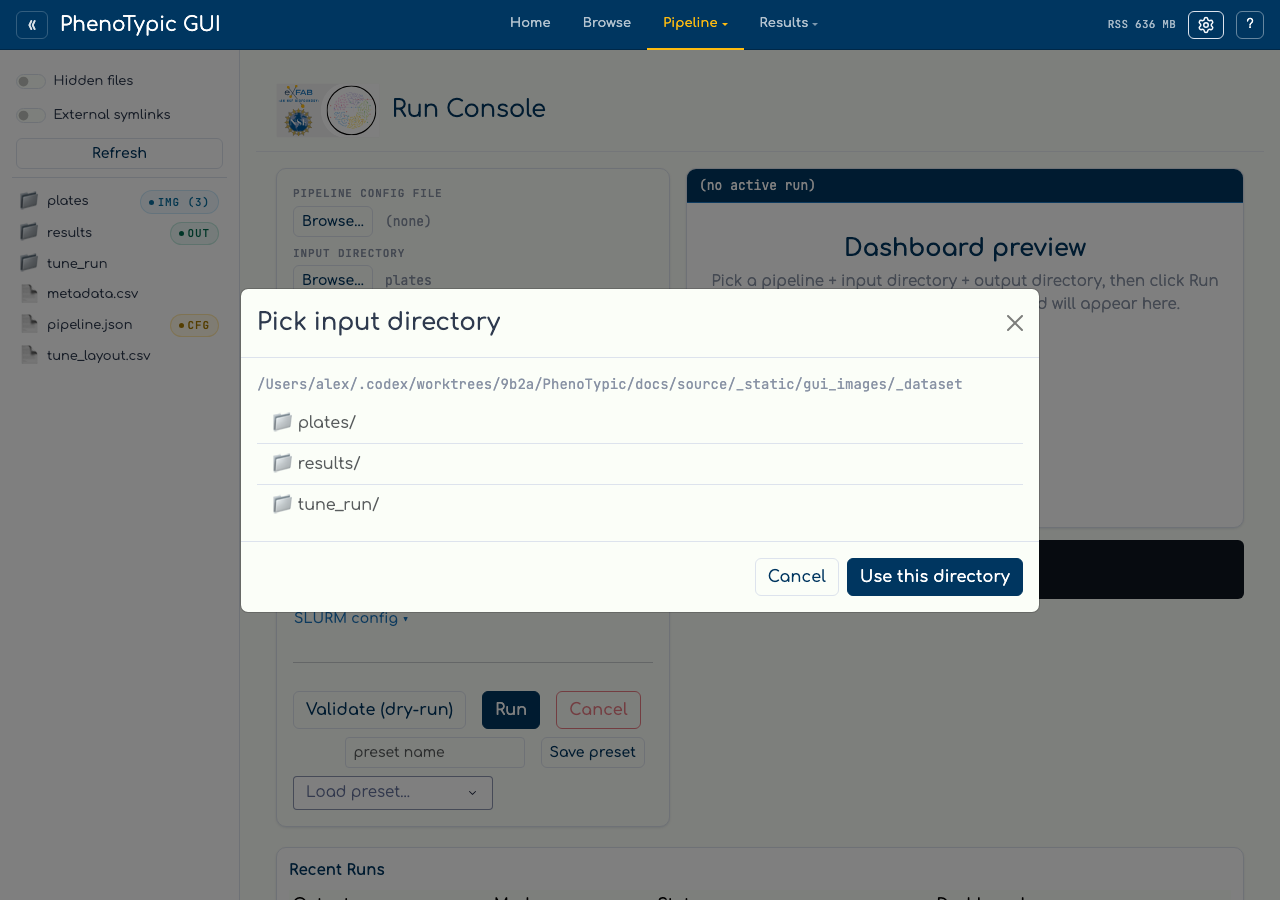This screenshot has width=1280, height=900.
Task: Click the IMG (3) badge
Action: (x=179, y=202)
